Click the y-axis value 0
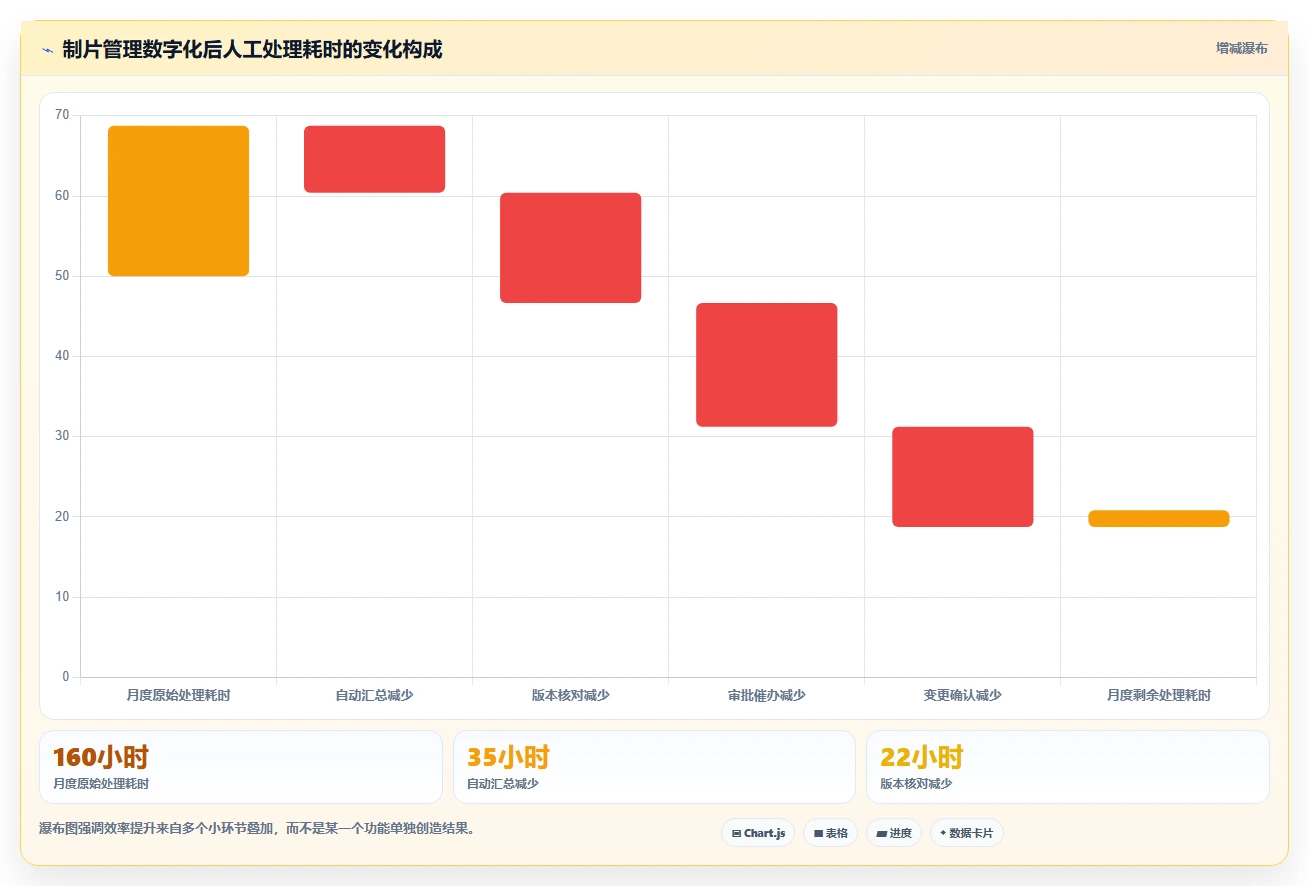The width and height of the screenshot is (1309, 886). (x=66, y=677)
